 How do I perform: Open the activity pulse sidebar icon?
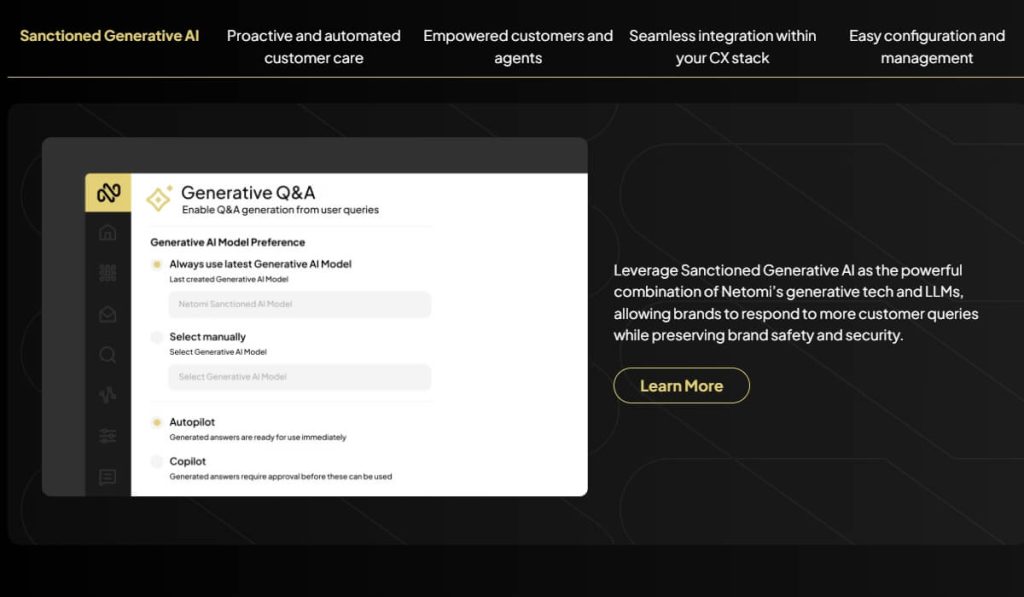pos(107,395)
